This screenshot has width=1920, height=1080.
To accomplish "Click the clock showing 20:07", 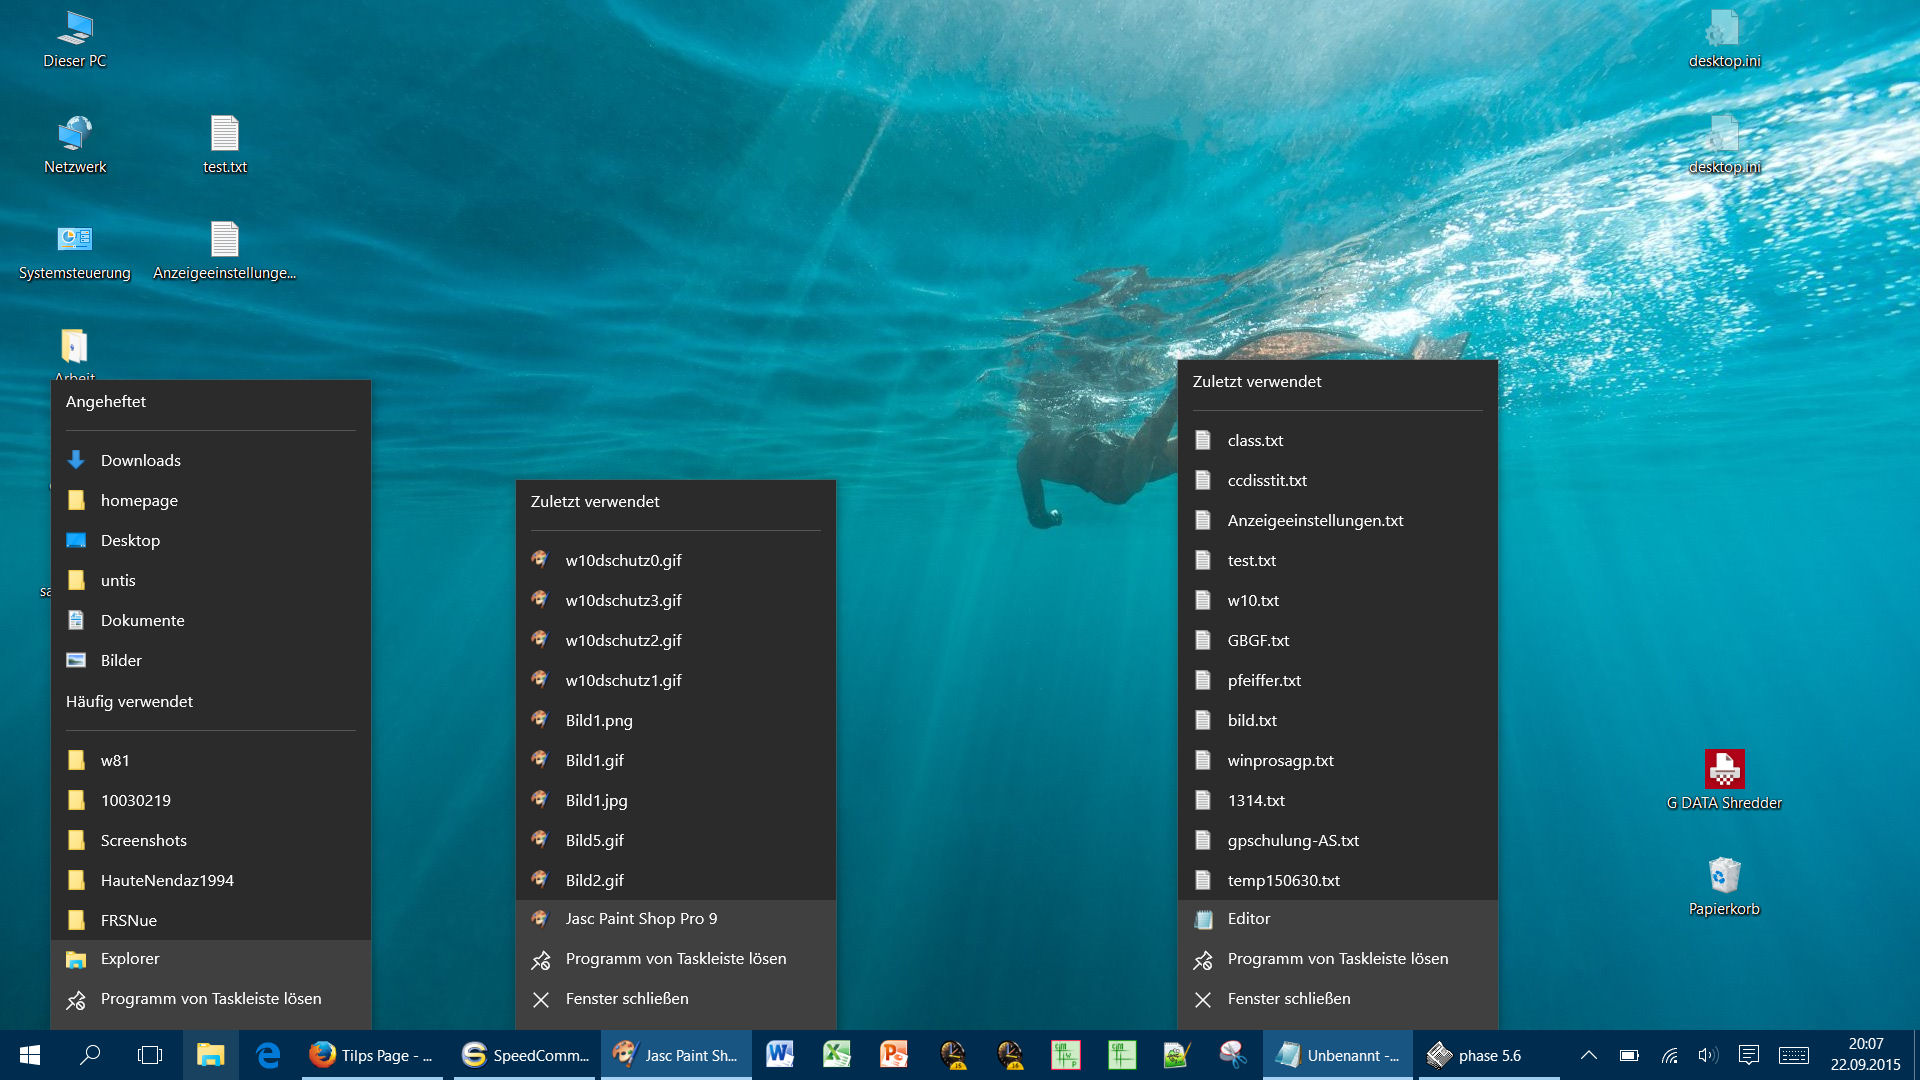I will point(1865,1054).
